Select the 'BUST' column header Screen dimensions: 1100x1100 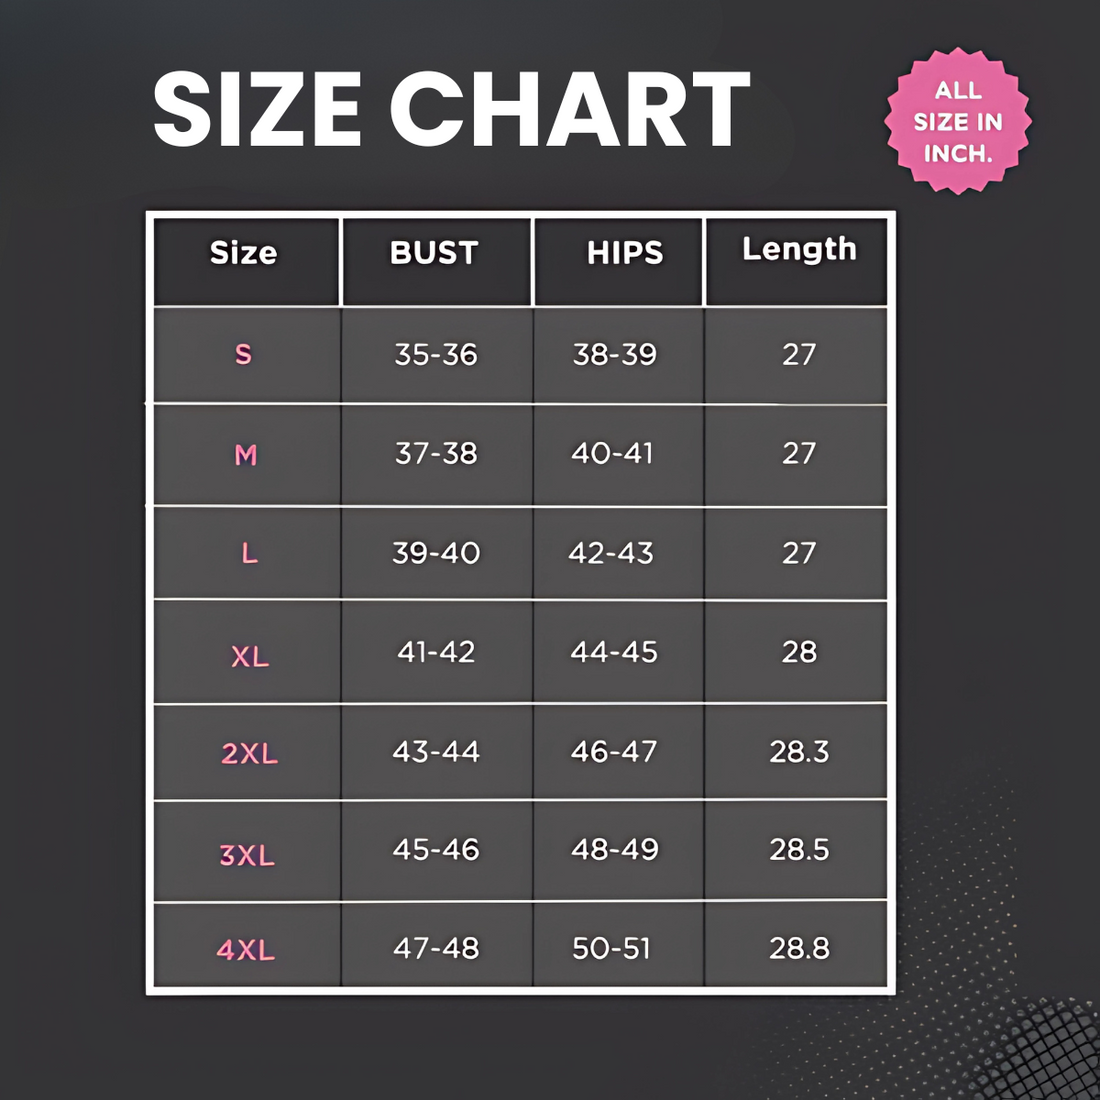pos(434,253)
